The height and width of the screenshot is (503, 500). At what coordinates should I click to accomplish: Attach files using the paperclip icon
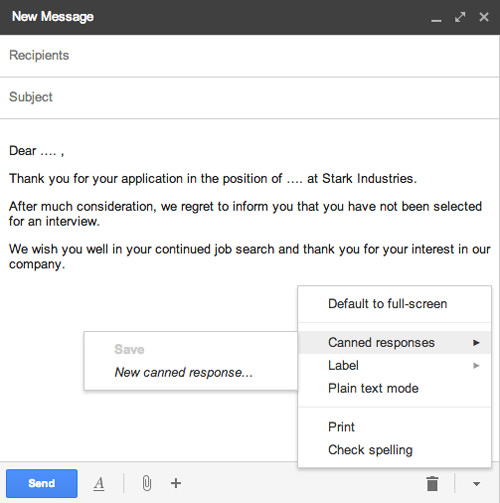147,483
